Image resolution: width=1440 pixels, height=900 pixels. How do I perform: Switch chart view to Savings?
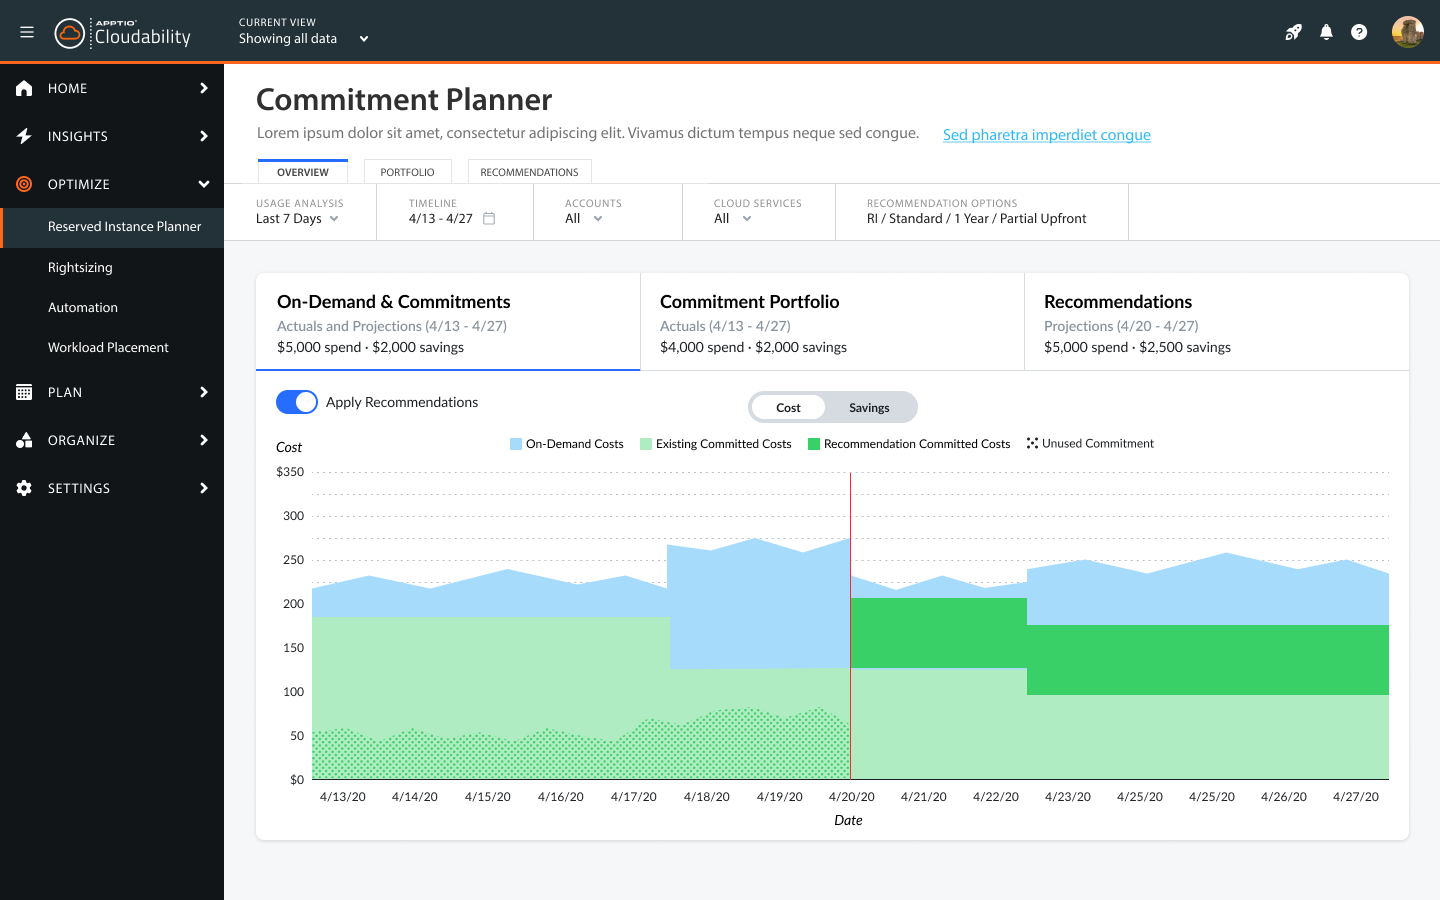click(x=869, y=408)
